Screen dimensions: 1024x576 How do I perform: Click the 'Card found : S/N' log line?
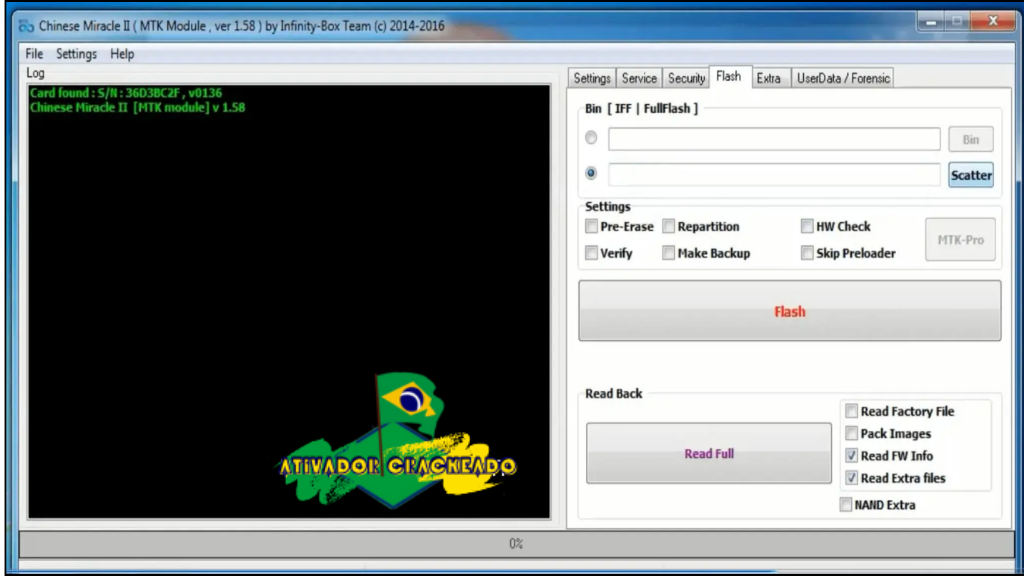126,93
